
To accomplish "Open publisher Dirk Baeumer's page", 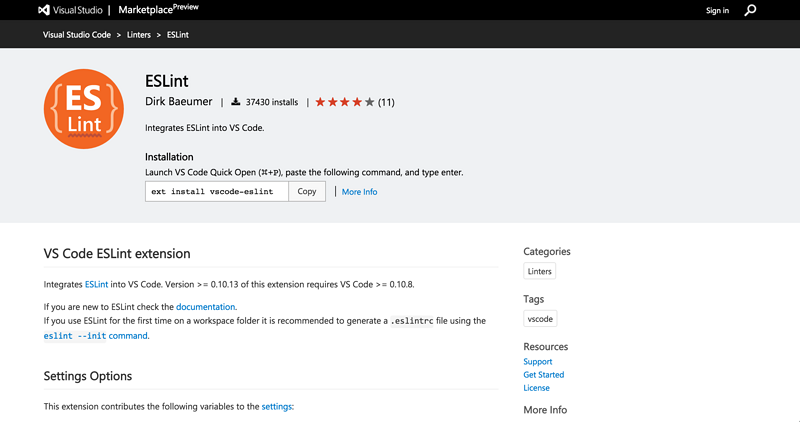I will (x=178, y=102).
